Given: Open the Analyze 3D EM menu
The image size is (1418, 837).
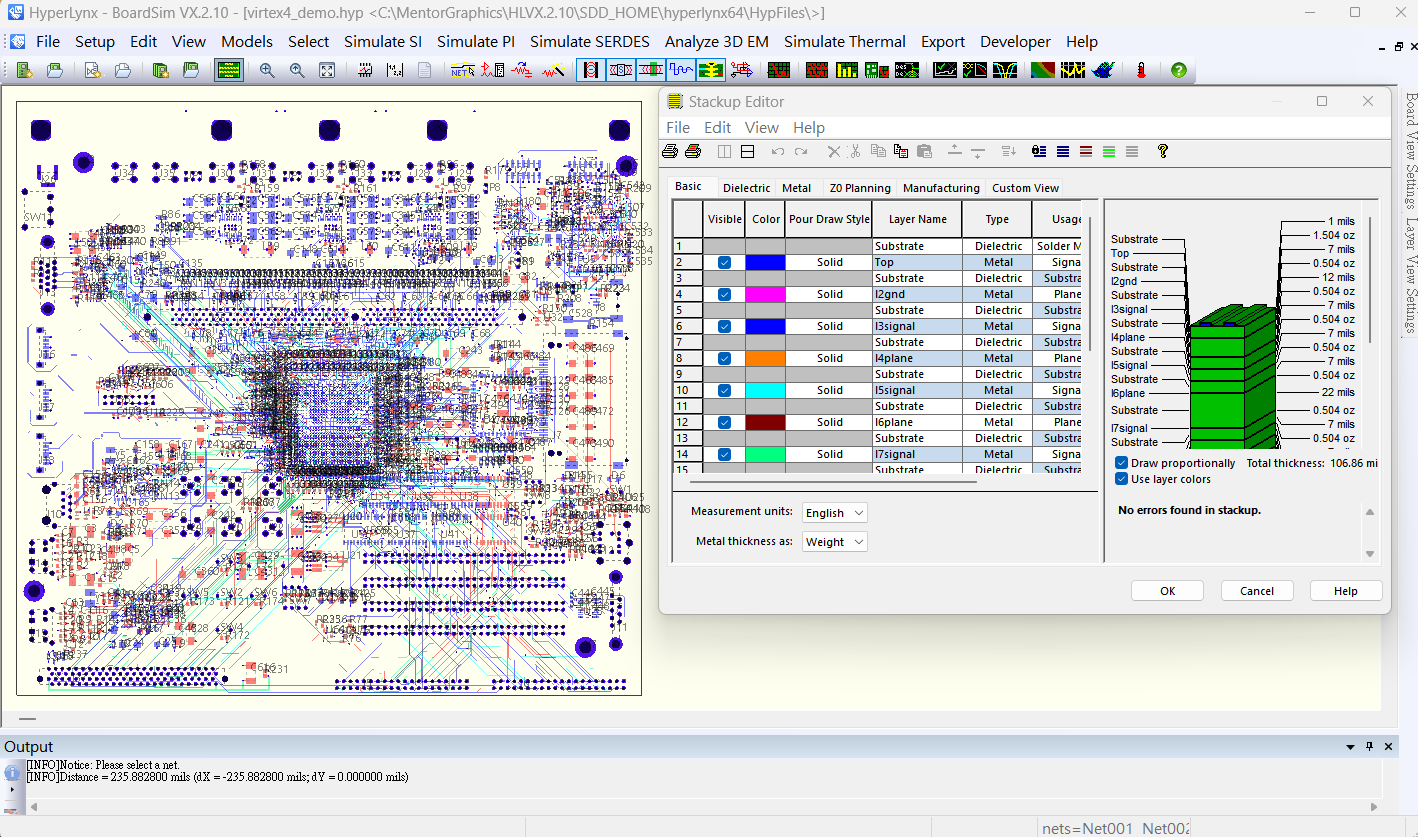Looking at the screenshot, I should (x=717, y=42).
